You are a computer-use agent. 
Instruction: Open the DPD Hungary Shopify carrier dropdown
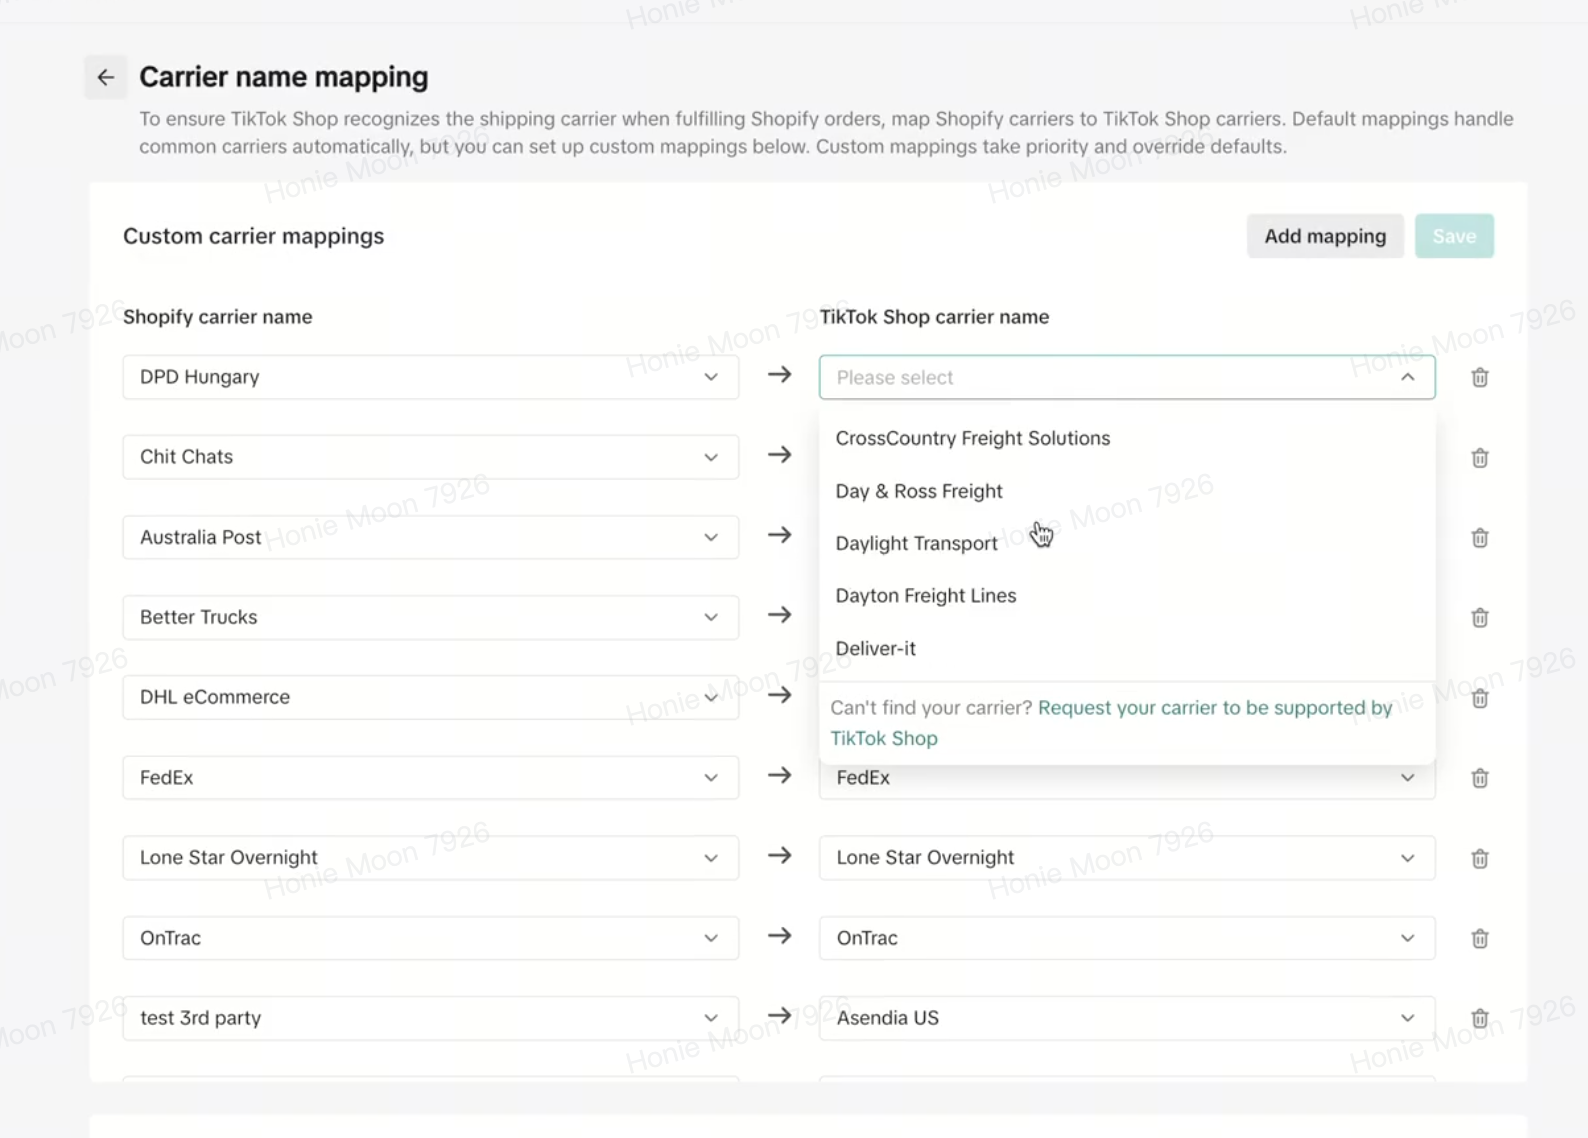coord(430,377)
